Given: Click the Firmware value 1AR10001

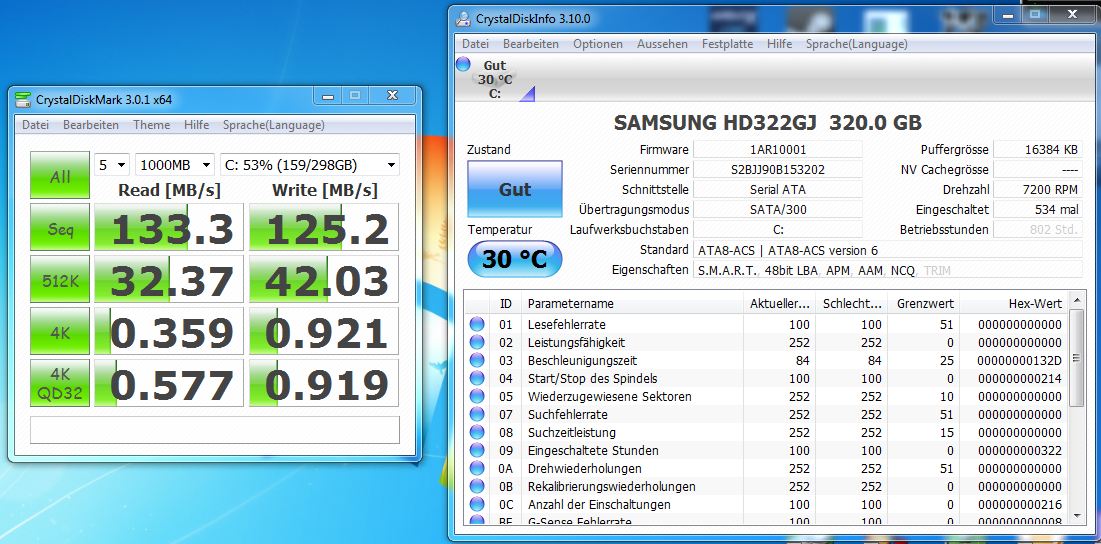Looking at the screenshot, I should click(778, 150).
